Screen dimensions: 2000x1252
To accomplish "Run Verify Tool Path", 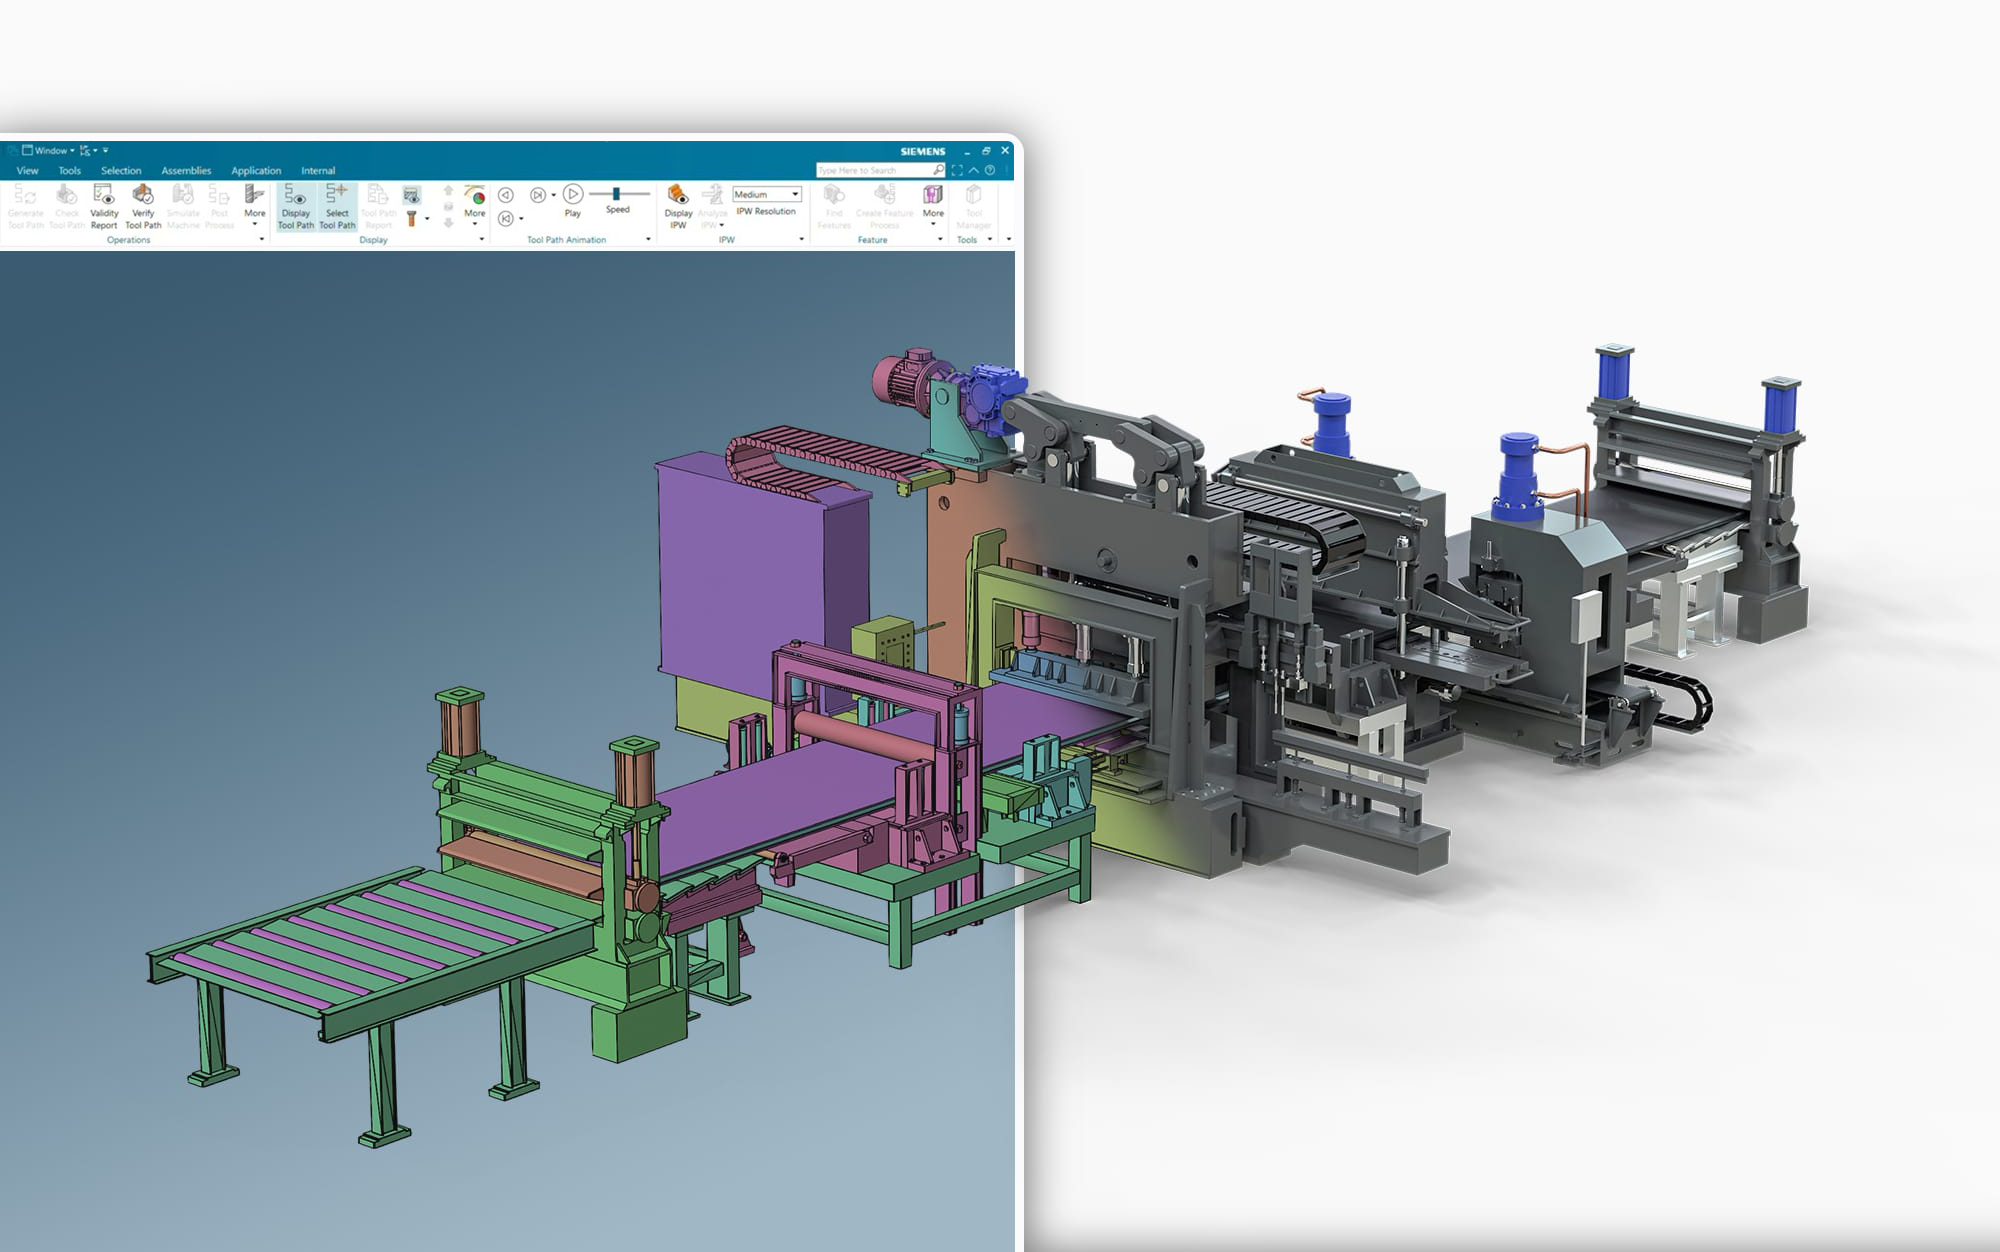I will [143, 206].
